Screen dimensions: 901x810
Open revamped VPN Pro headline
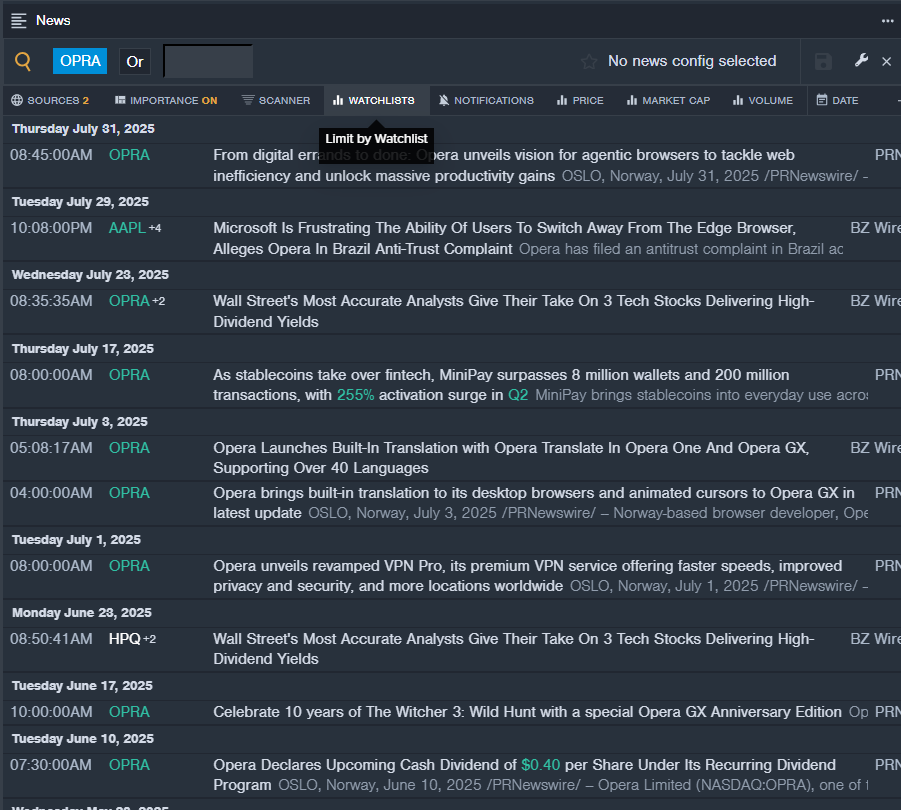tap(527, 576)
